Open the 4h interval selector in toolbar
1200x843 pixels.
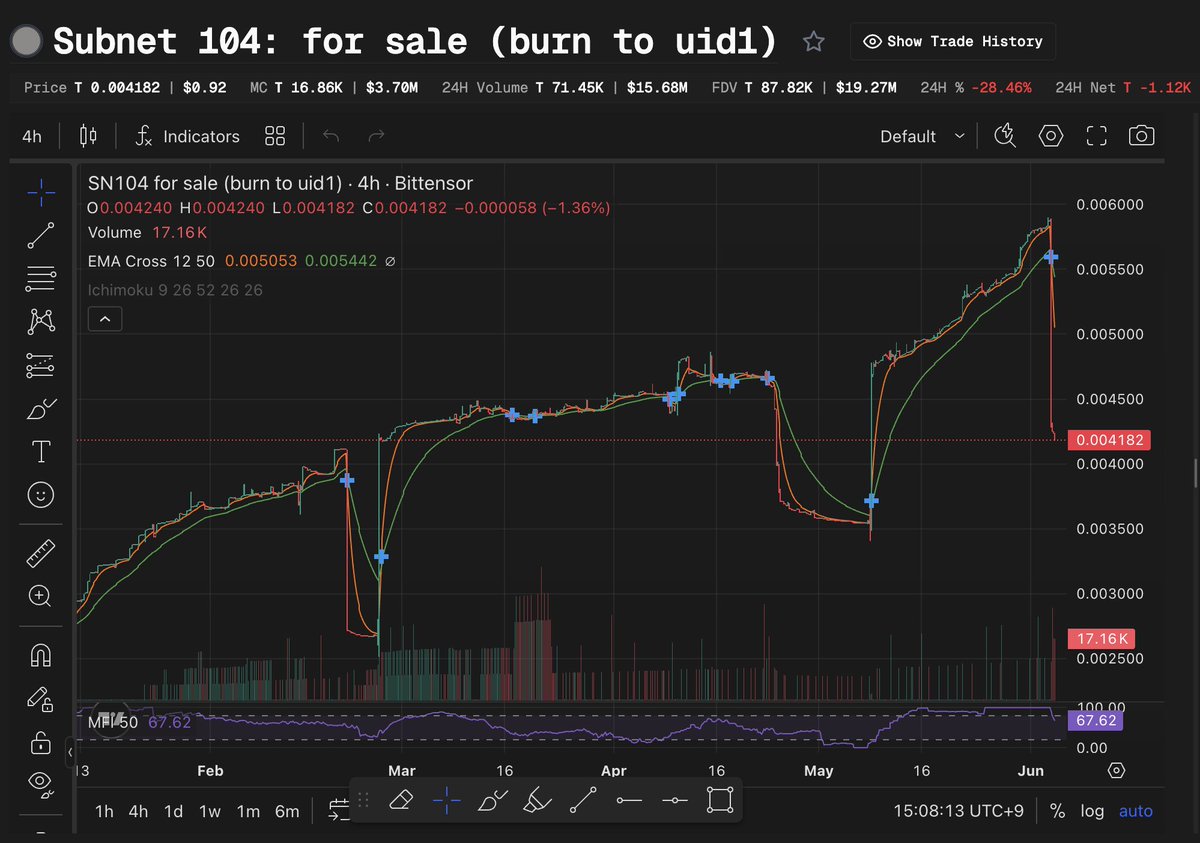(32, 136)
